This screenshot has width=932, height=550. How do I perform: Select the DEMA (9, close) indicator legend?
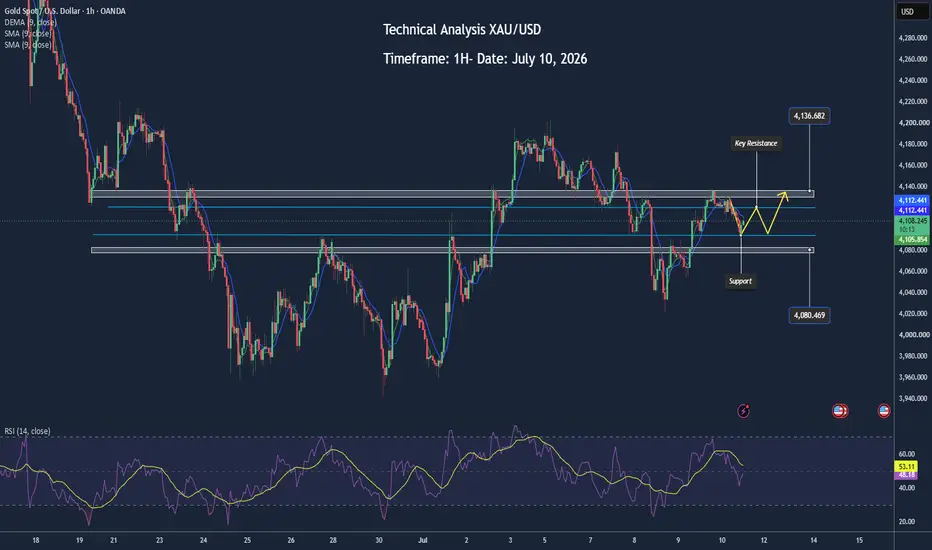[30, 22]
